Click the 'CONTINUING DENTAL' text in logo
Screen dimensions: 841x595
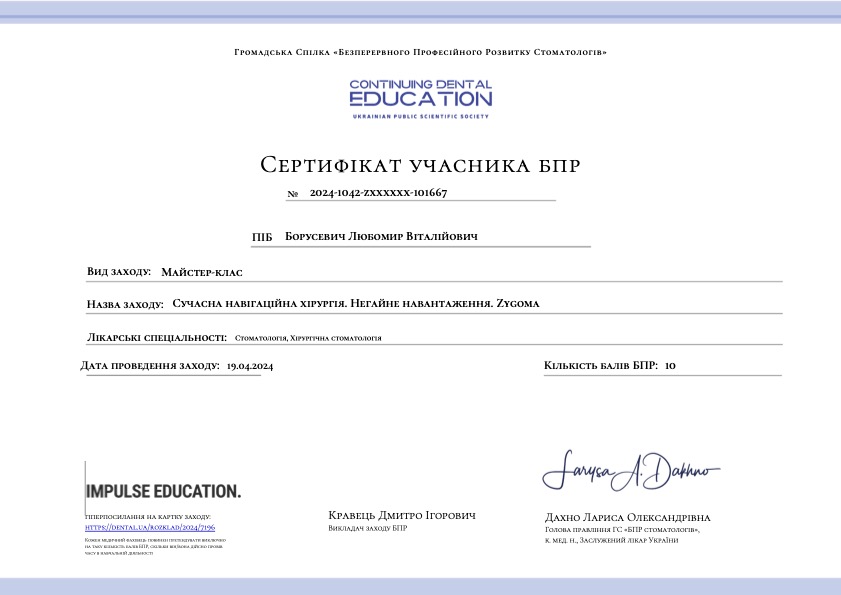pos(420,85)
